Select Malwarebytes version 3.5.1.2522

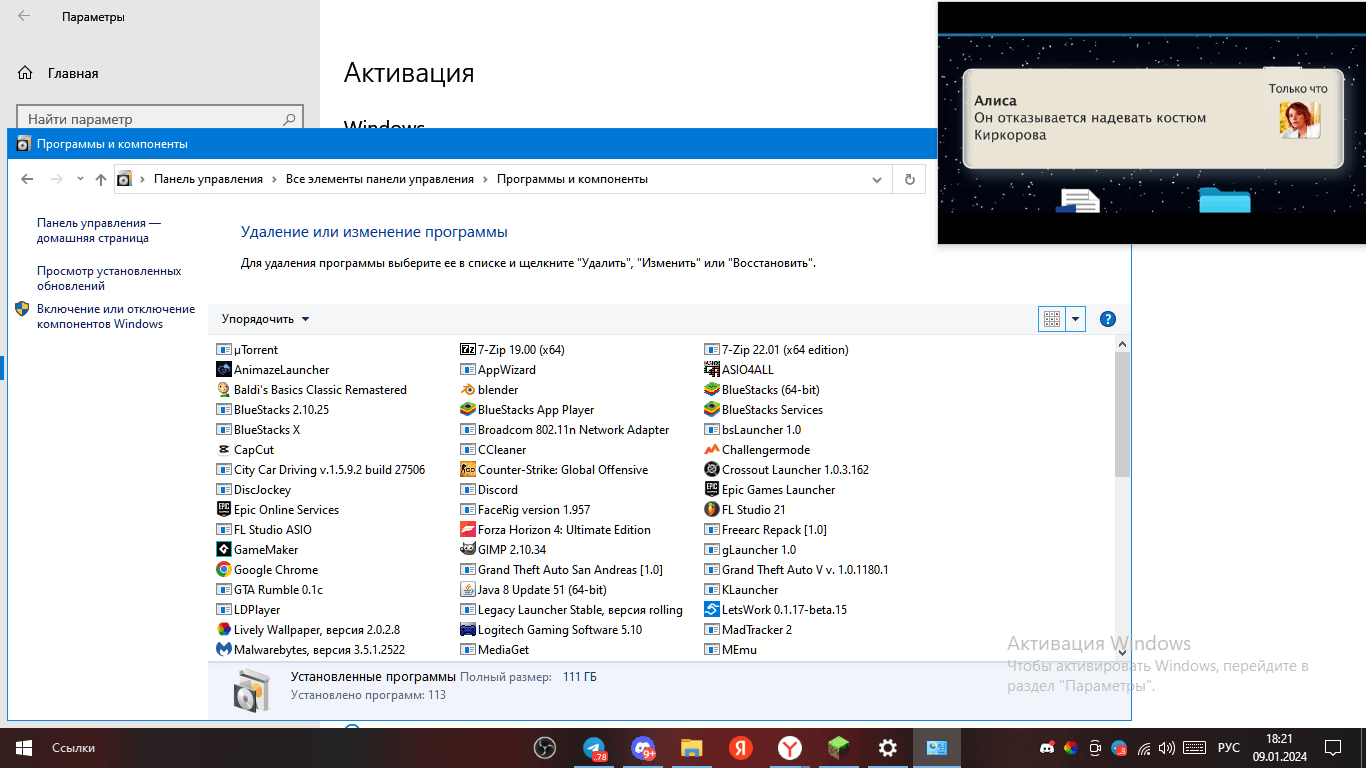[311, 650]
